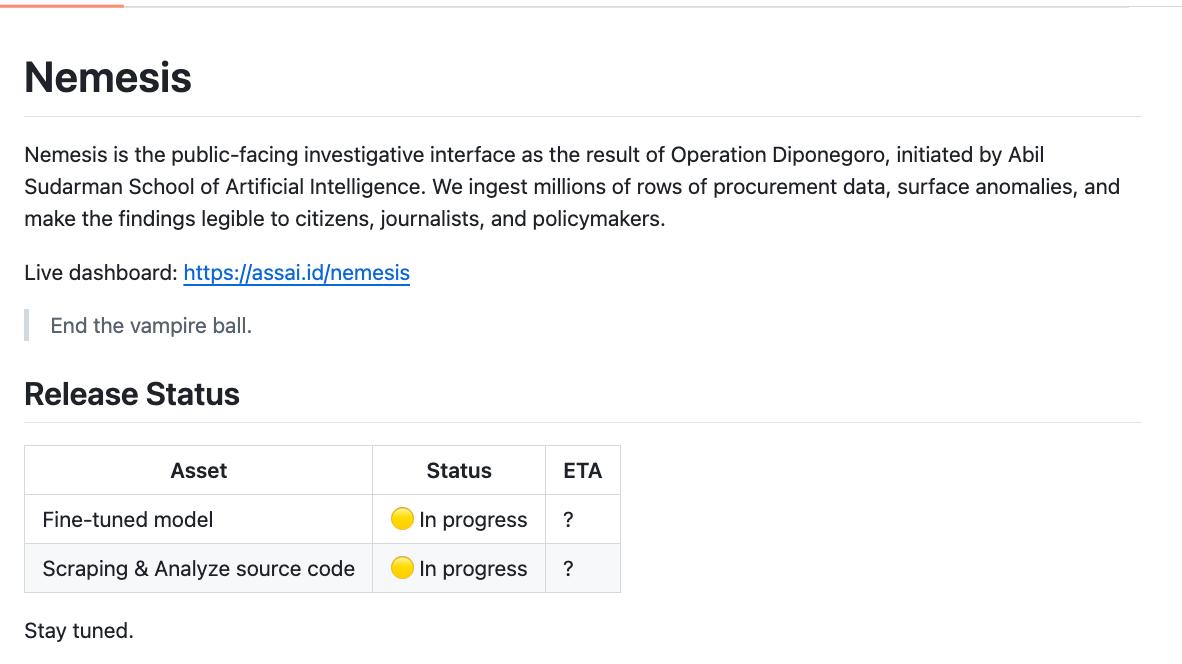
Task: Select the Scraping & Analyze source code cell
Action: pyautogui.click(x=198, y=569)
